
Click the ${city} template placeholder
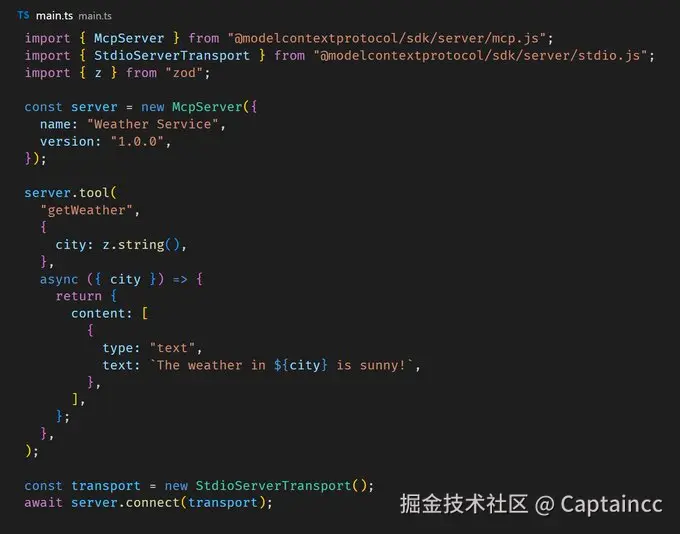[301, 365]
